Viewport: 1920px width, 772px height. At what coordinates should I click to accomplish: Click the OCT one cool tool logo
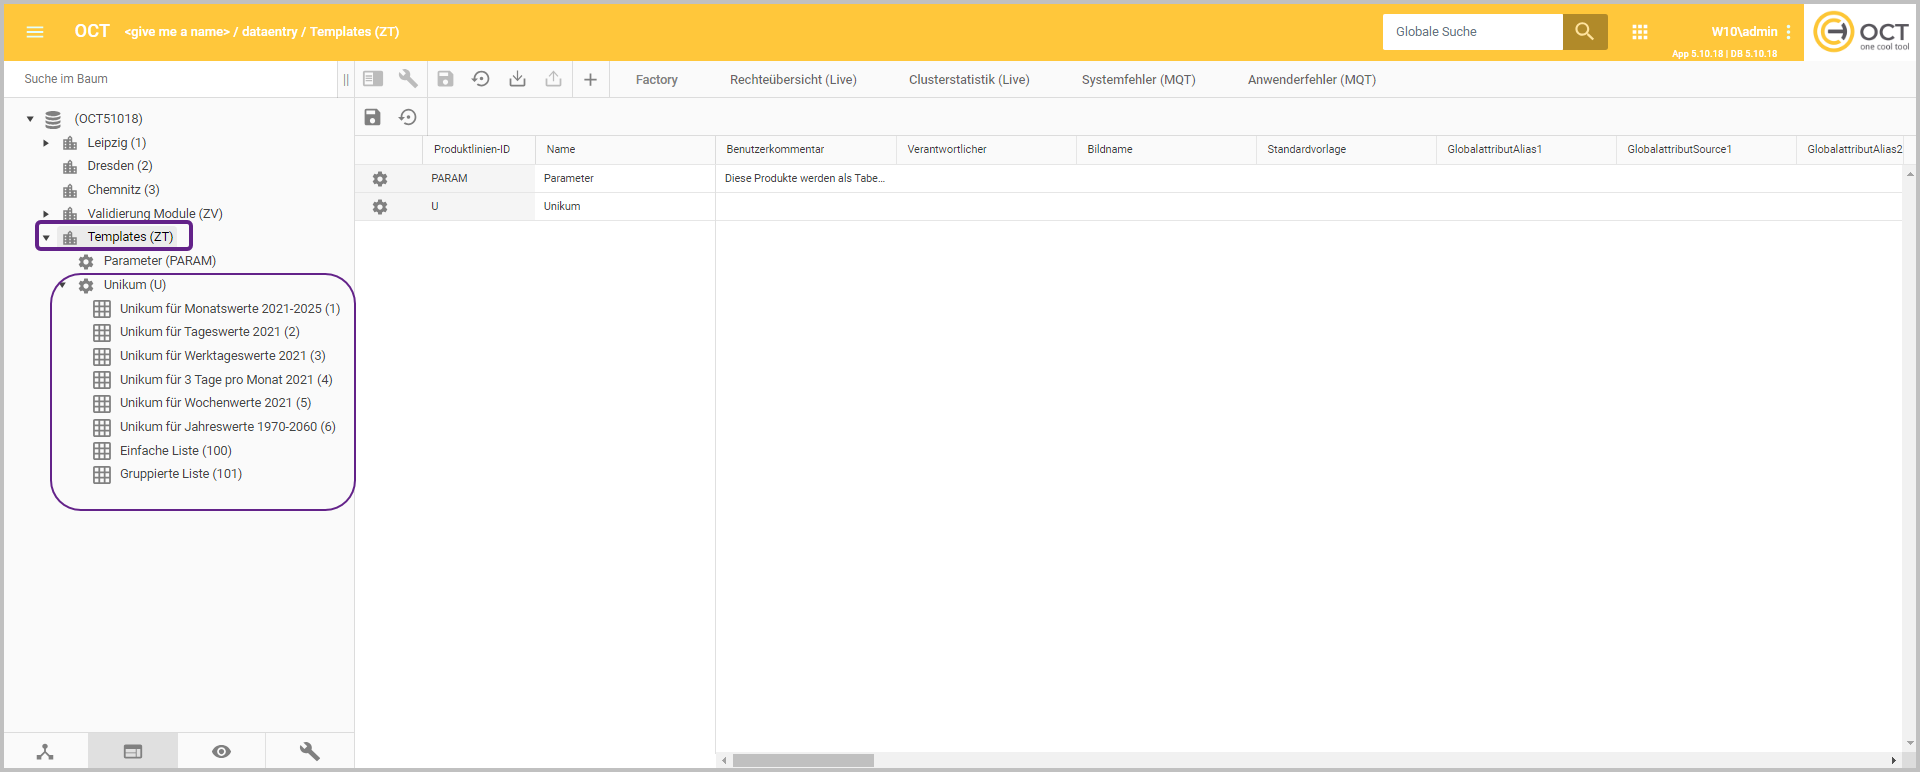click(x=1861, y=32)
